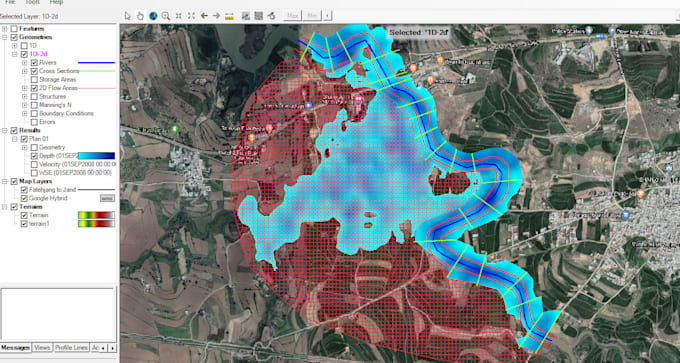Expand the 1D geometry node
This screenshot has width=680, height=363.
point(15,46)
